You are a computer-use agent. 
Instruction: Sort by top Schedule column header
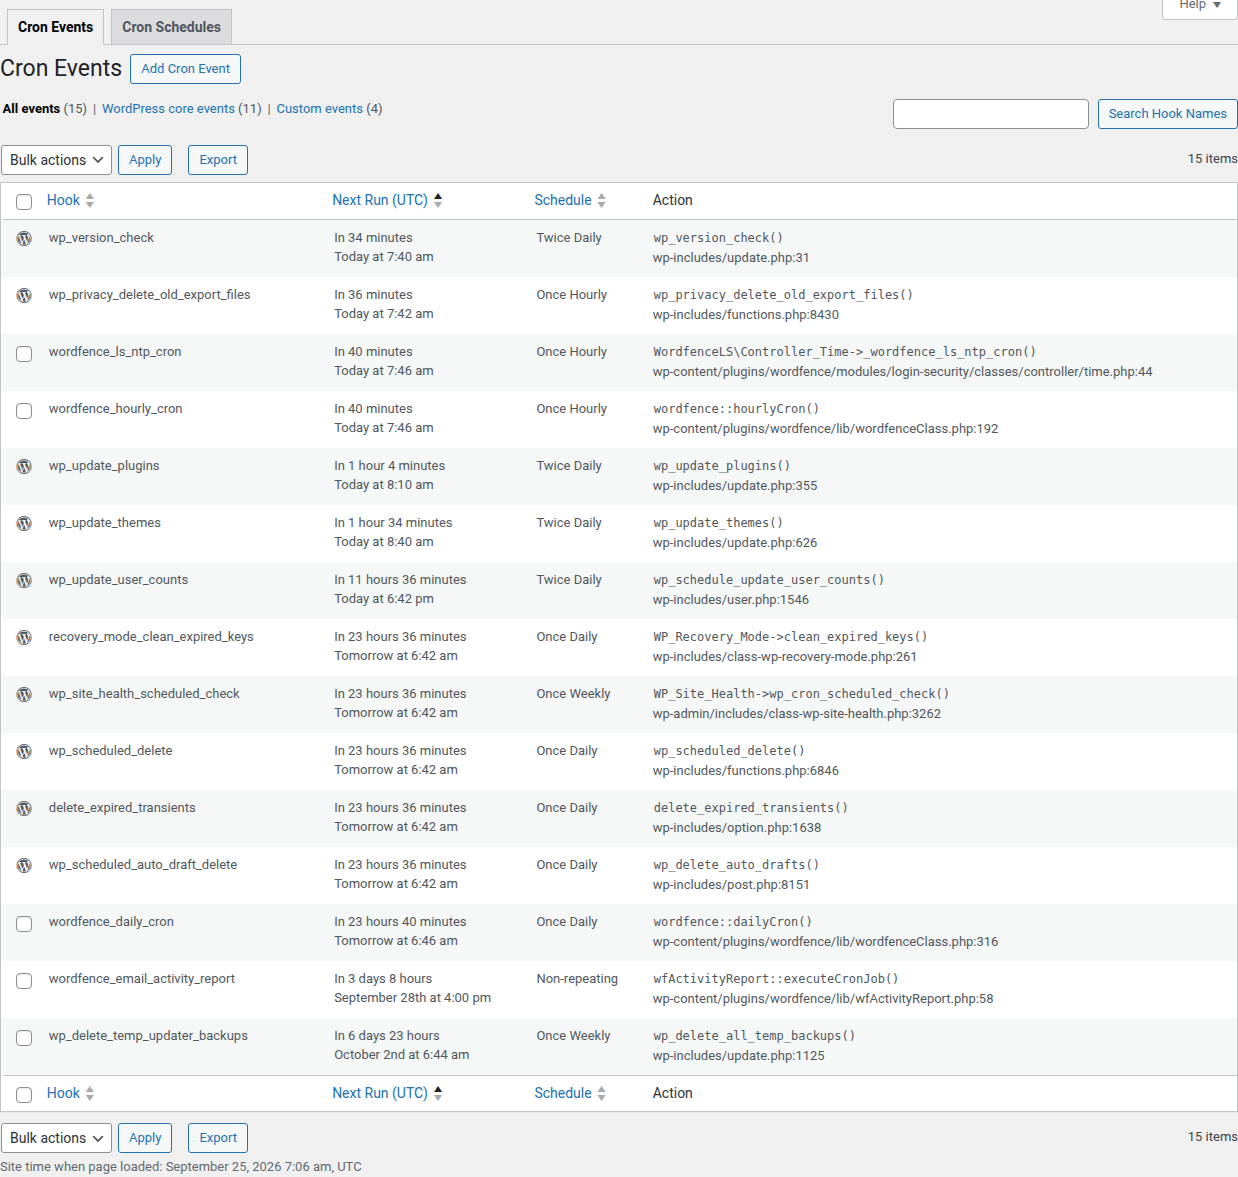pyautogui.click(x=563, y=200)
